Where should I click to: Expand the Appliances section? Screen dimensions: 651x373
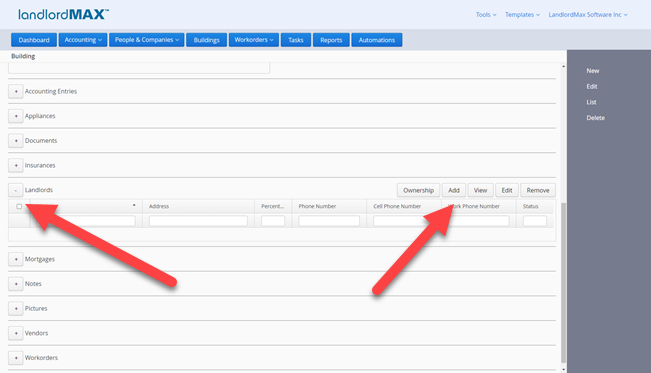[x=16, y=116]
